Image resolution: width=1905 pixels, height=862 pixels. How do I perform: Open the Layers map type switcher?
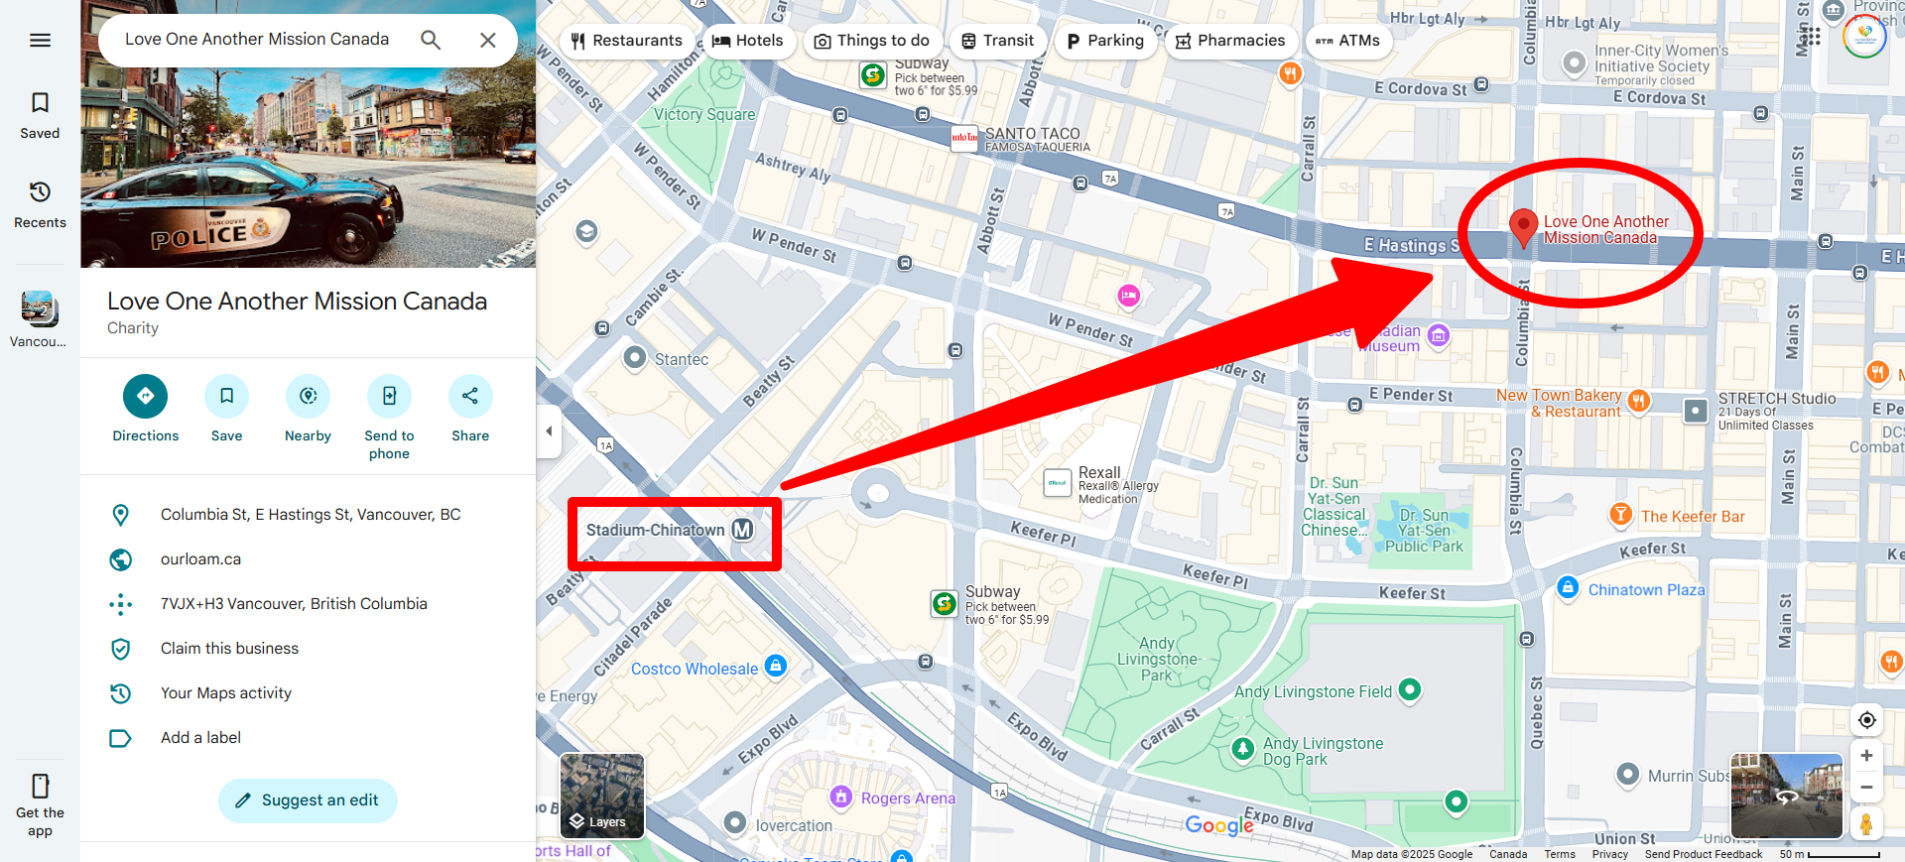pyautogui.click(x=602, y=796)
